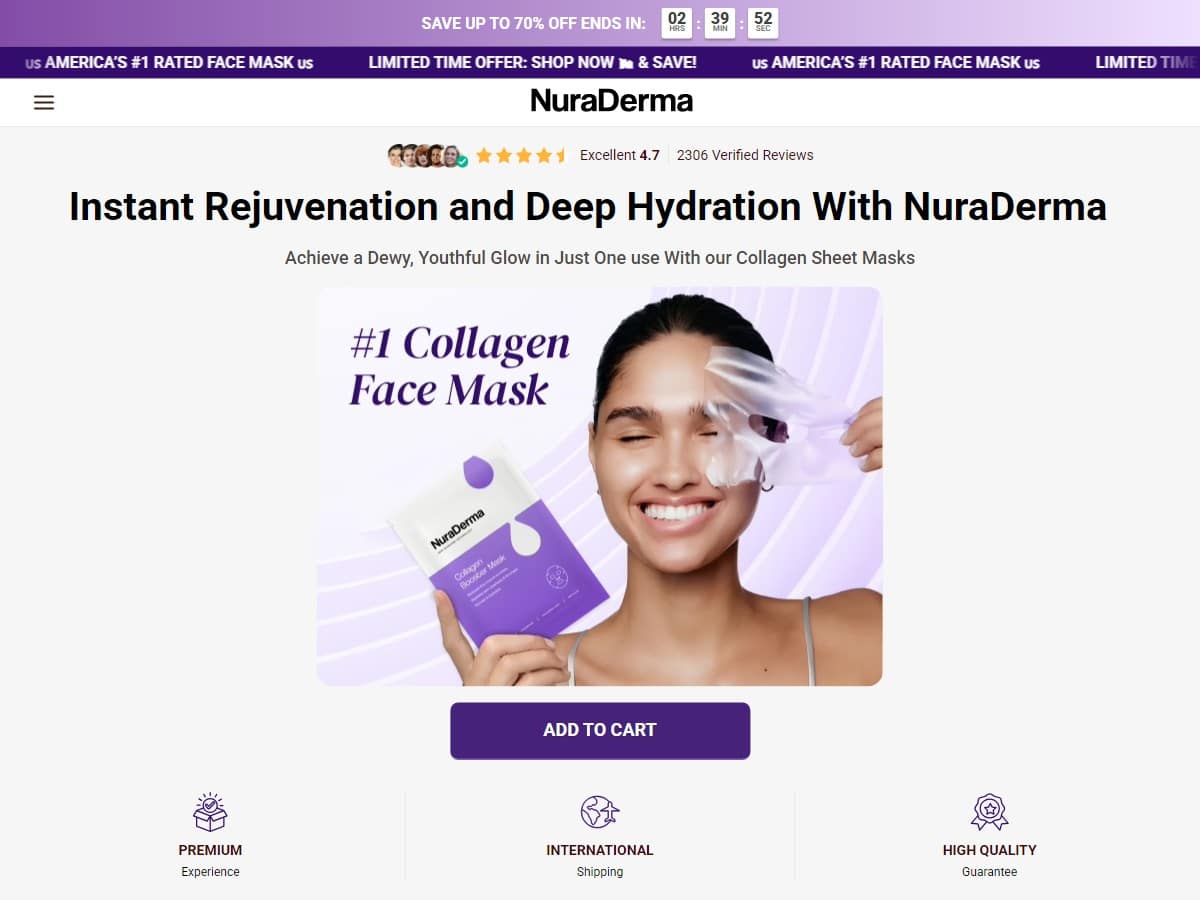Click the International Shipping globe icon
The height and width of the screenshot is (900, 1200).
600,812
